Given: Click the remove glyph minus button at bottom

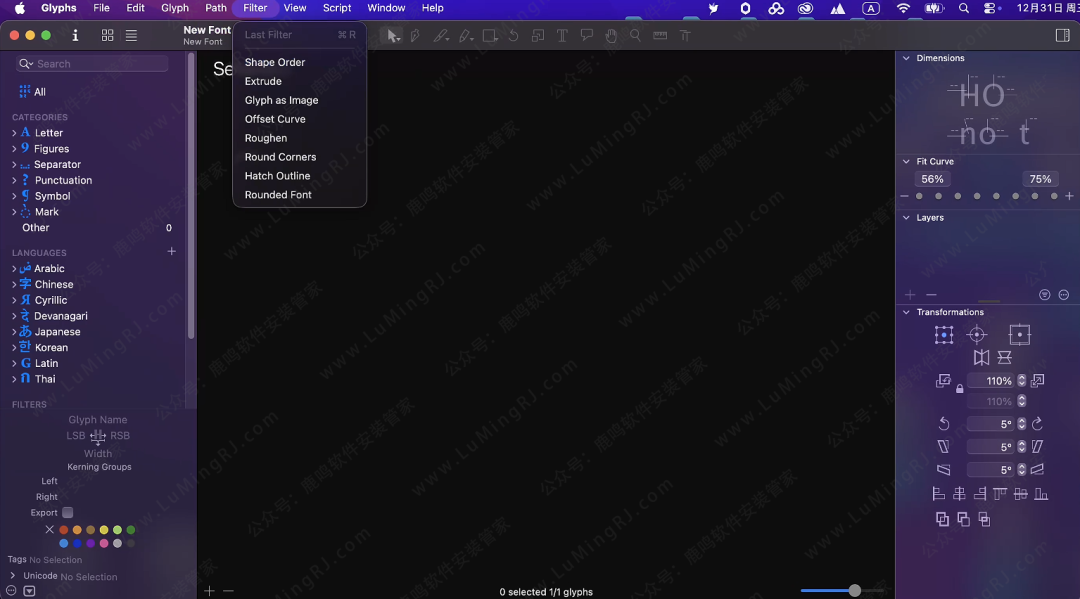Looking at the screenshot, I should (x=228, y=591).
